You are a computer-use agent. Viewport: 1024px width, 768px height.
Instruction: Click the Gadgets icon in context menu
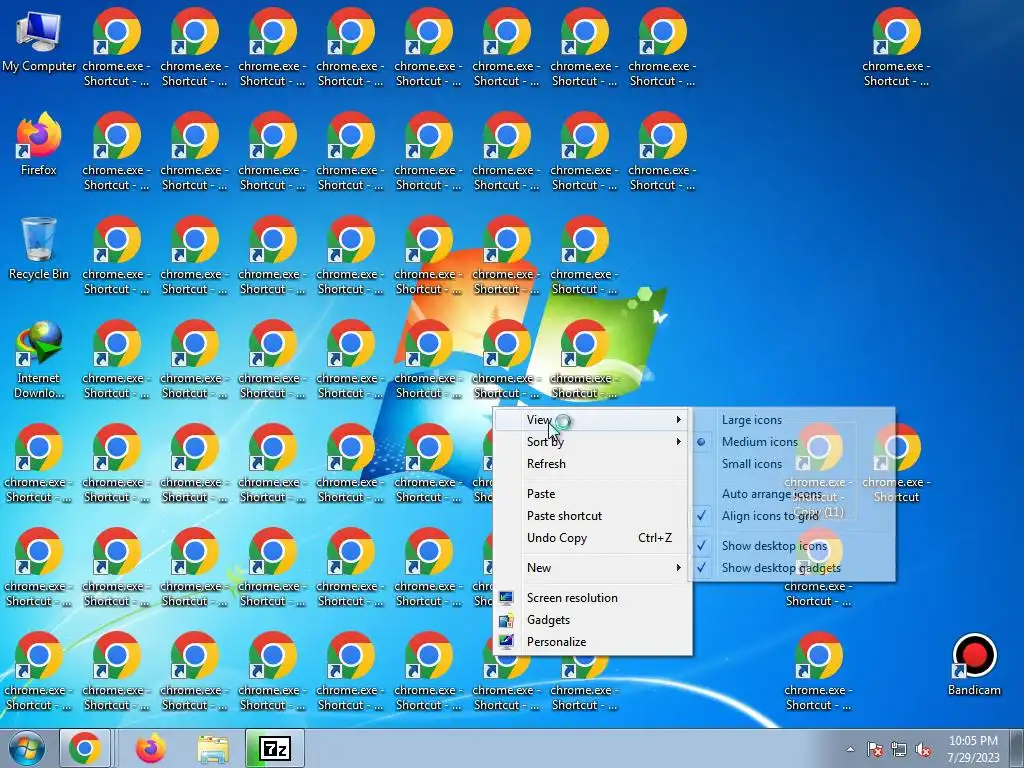[506, 620]
